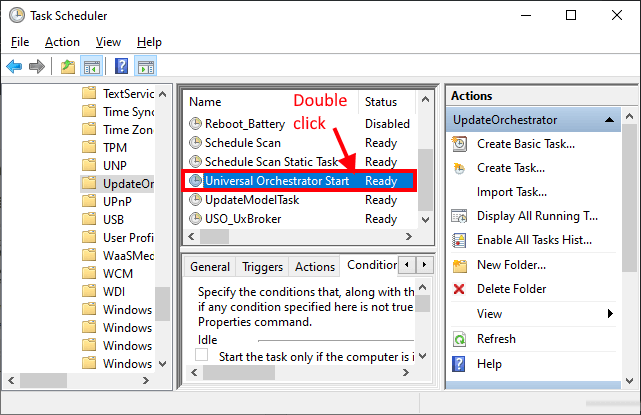Switch to the Triggers tab

coord(262,267)
